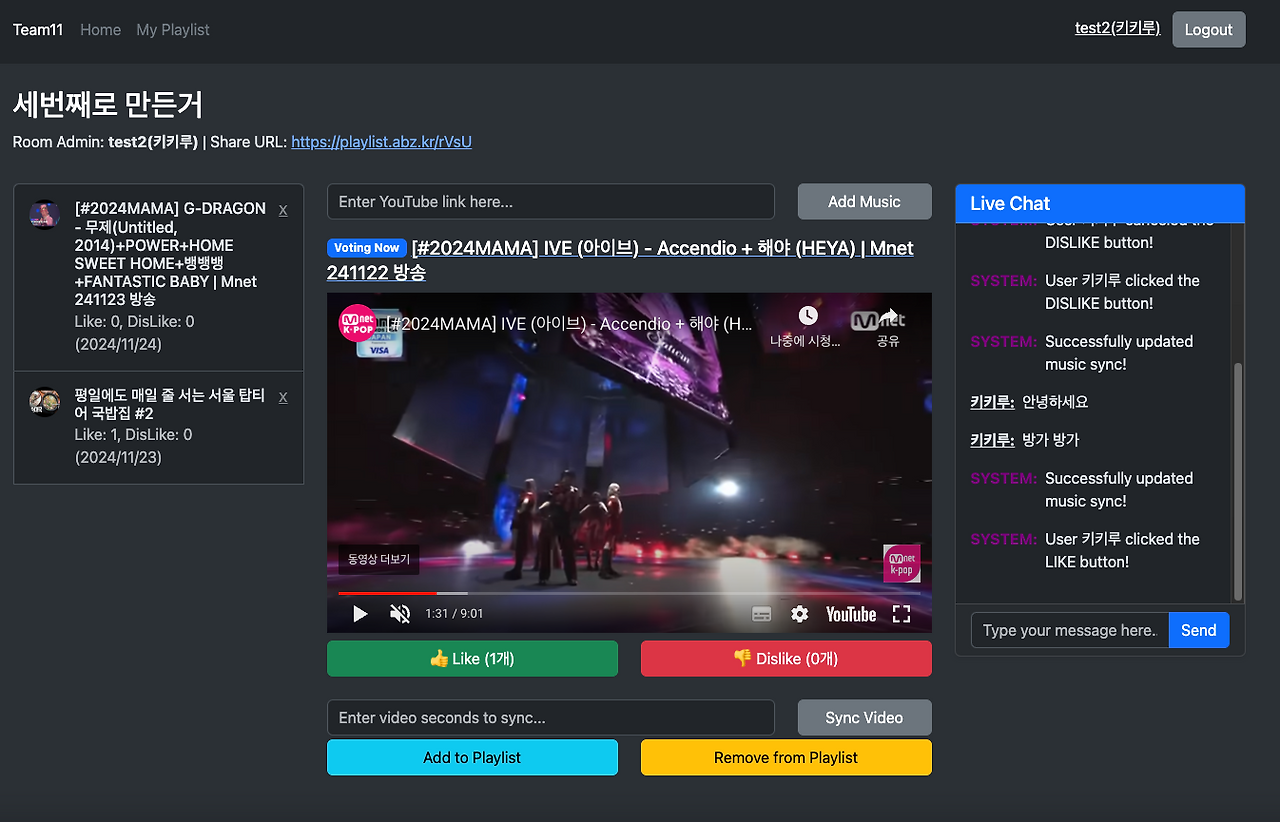
Task: Click the green Like button
Action: click(x=472, y=658)
